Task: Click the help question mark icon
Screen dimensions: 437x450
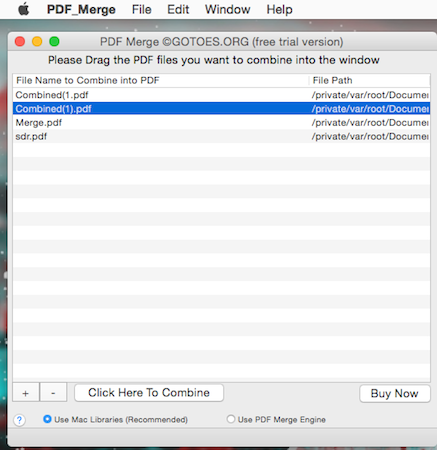Action: (19, 420)
